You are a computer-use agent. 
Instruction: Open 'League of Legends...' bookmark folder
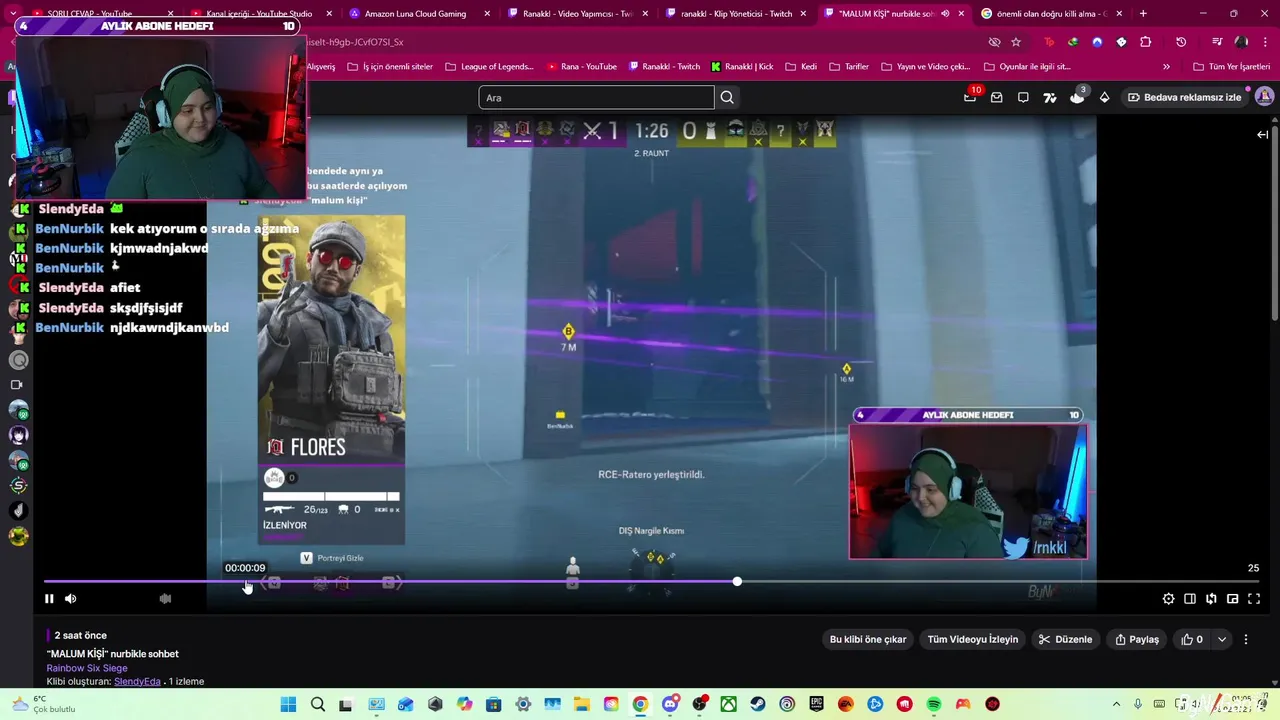490,67
